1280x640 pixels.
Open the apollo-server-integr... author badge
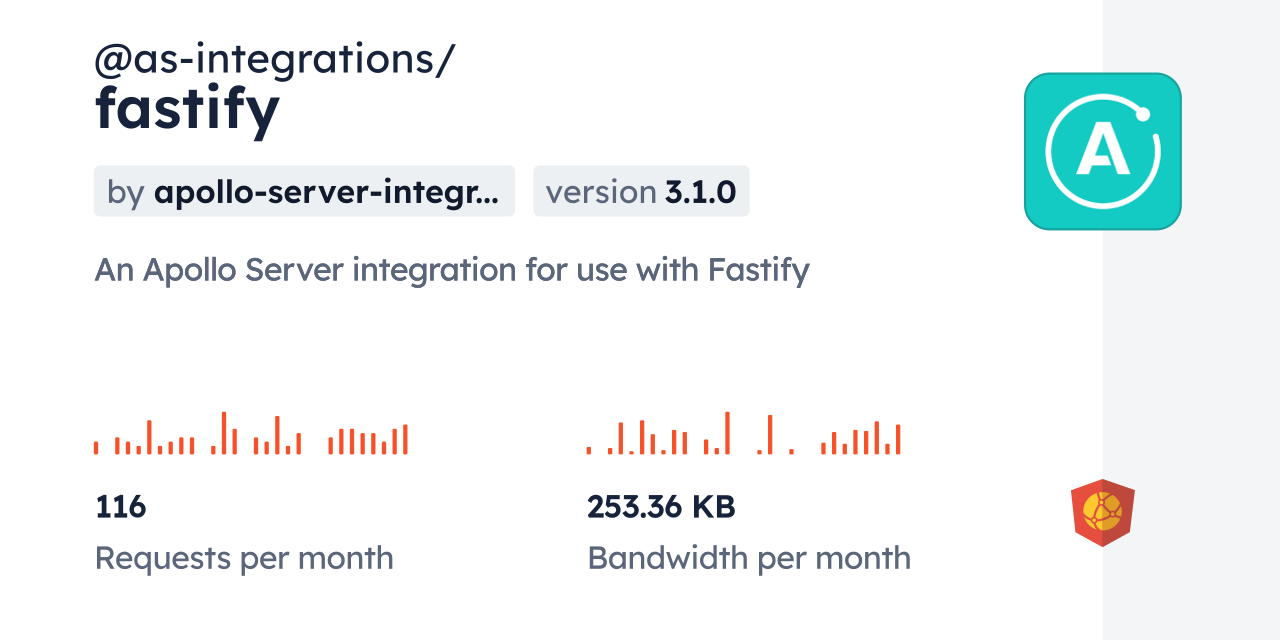(304, 191)
